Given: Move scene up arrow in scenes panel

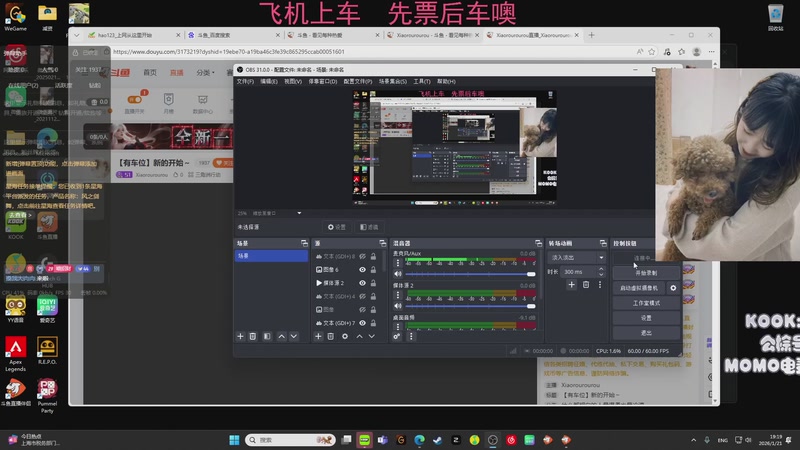Looking at the screenshot, I should (282, 336).
